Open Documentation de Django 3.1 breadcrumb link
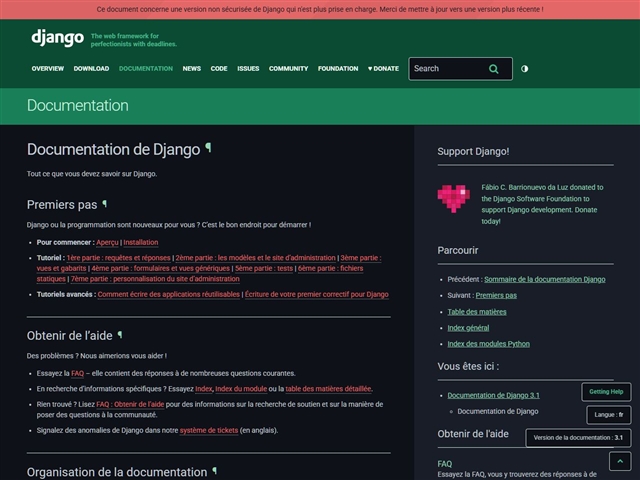Image resolution: width=640 pixels, height=480 pixels. (x=493, y=396)
